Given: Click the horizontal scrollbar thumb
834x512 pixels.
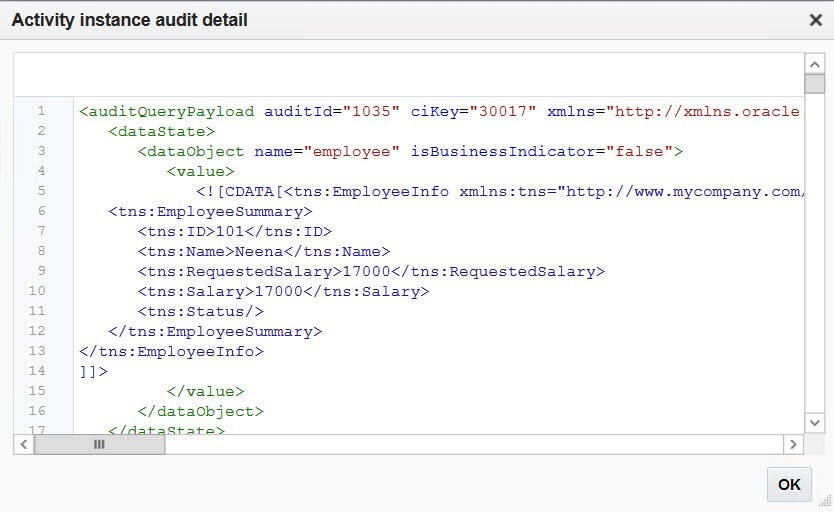Looking at the screenshot, I should (99, 444).
